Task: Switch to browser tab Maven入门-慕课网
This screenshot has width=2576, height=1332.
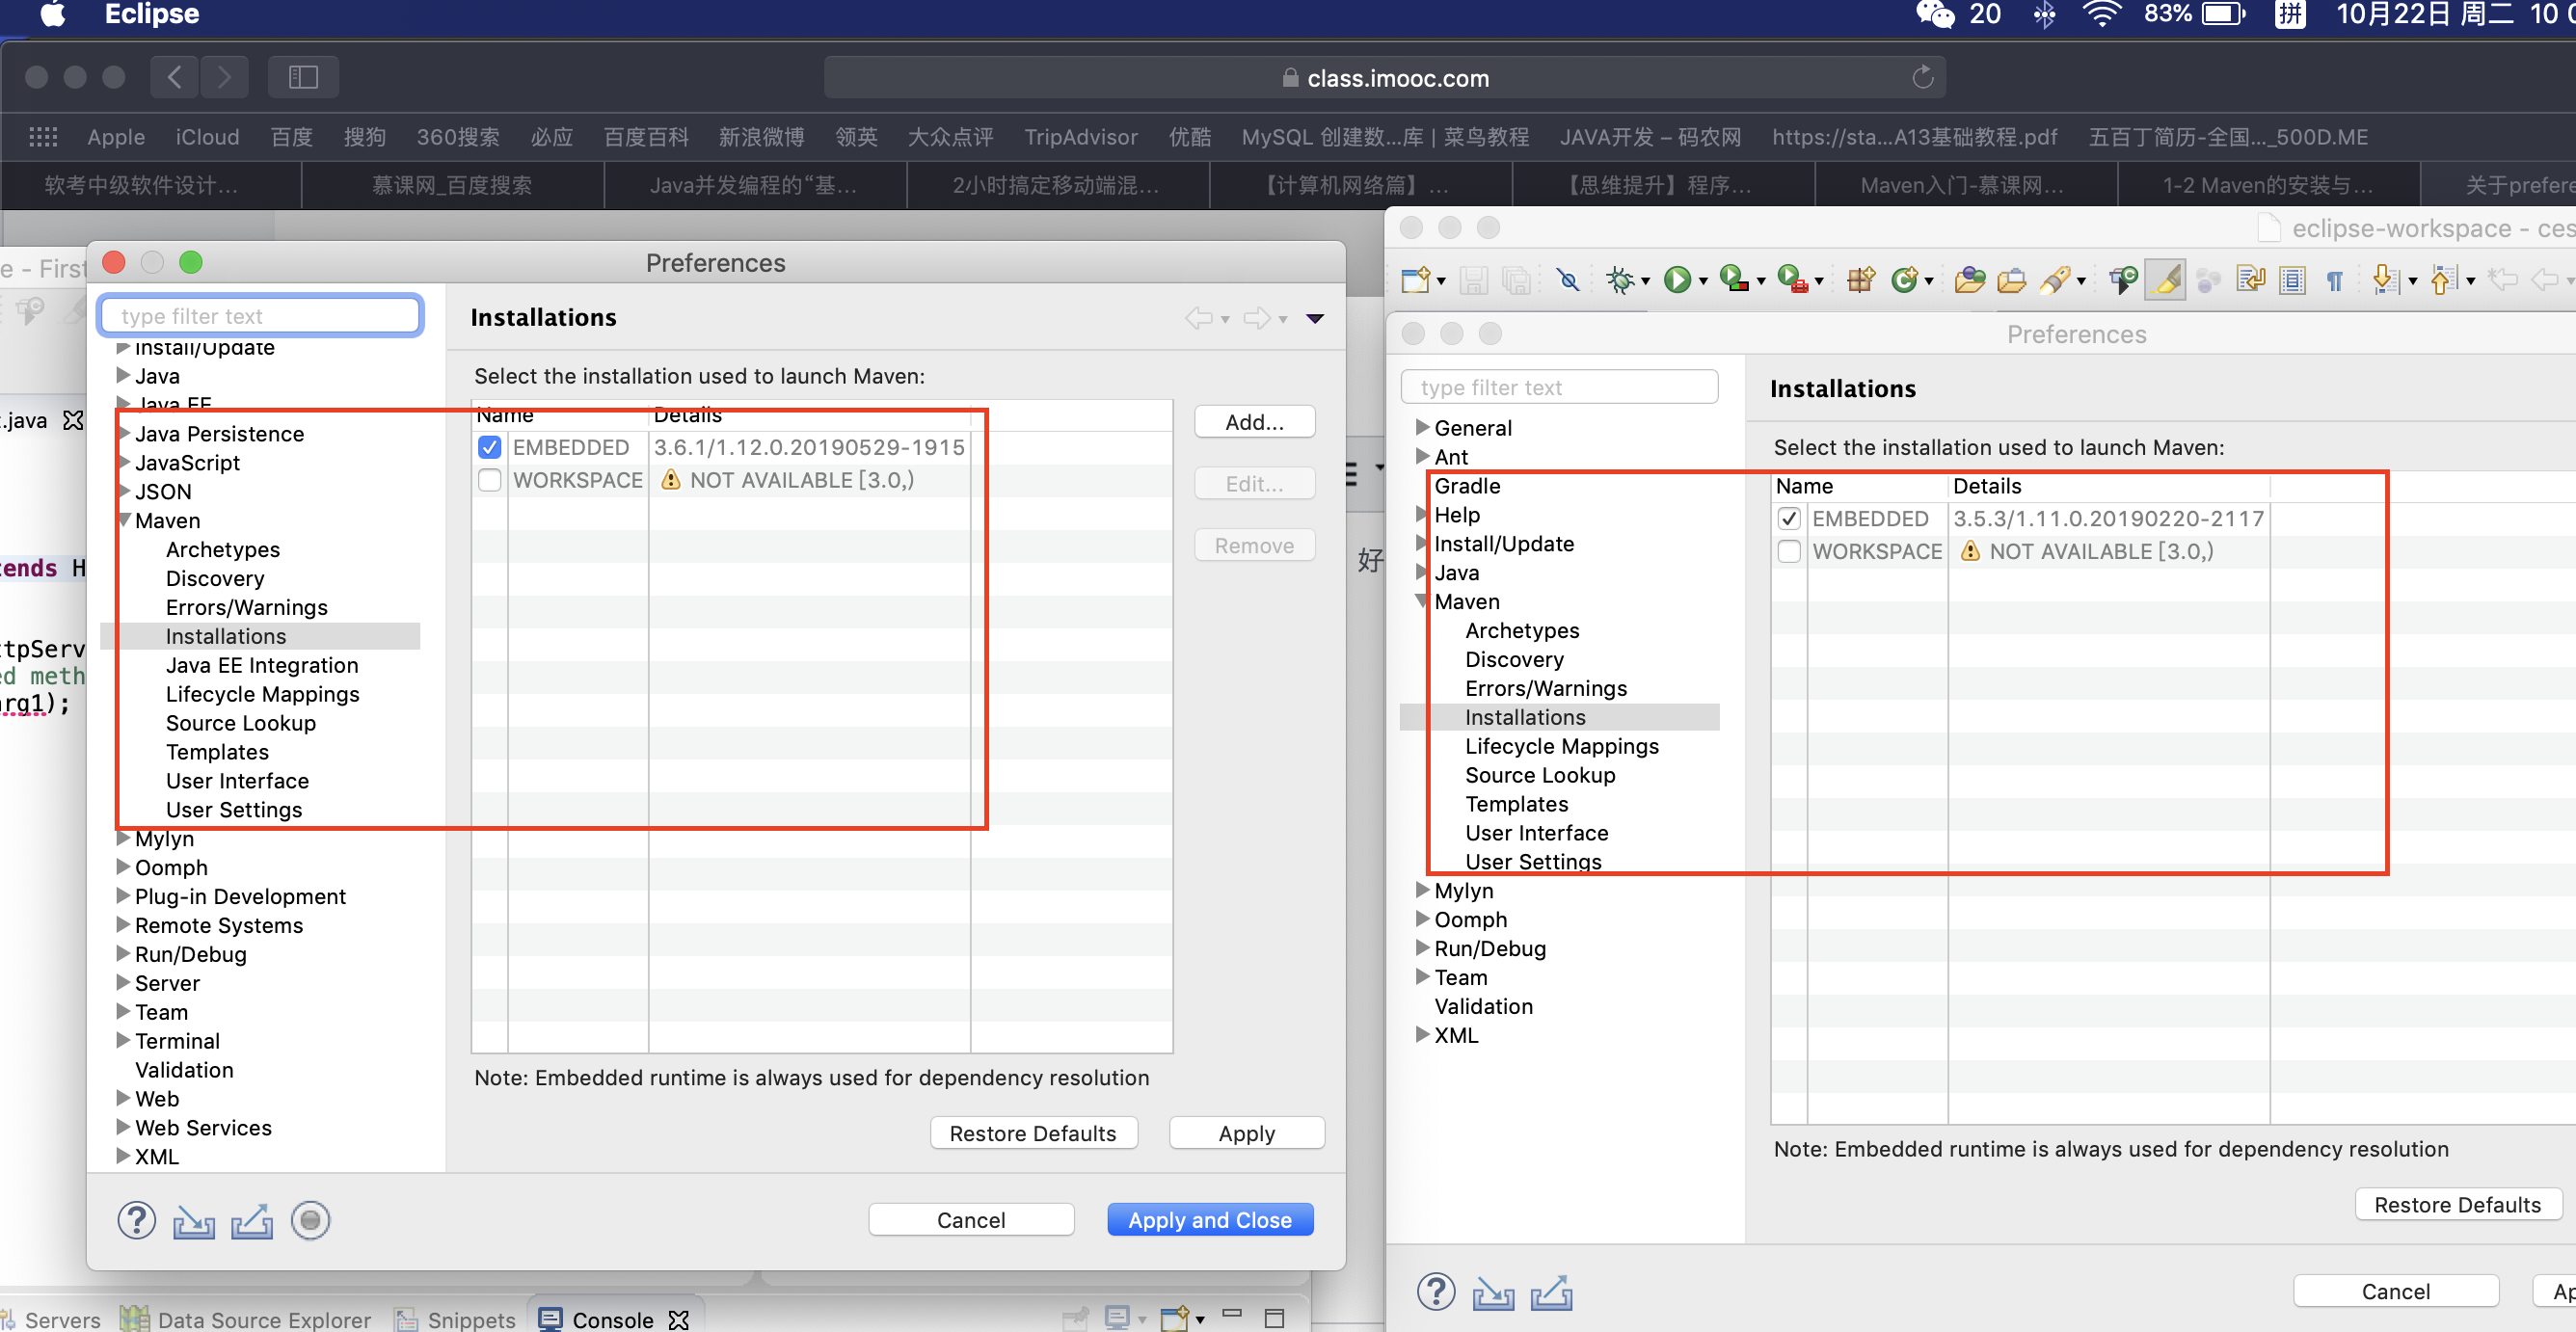Action: [x=1965, y=185]
